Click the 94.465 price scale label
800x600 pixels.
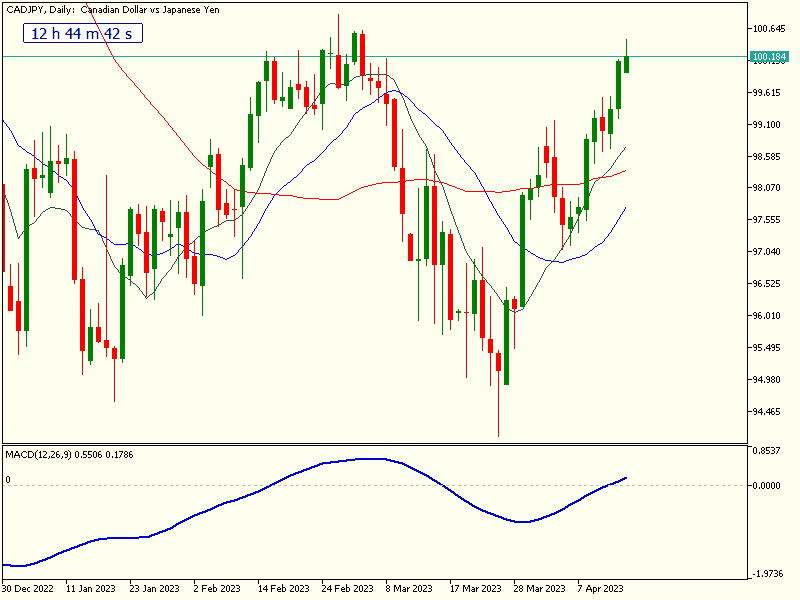tap(768, 411)
